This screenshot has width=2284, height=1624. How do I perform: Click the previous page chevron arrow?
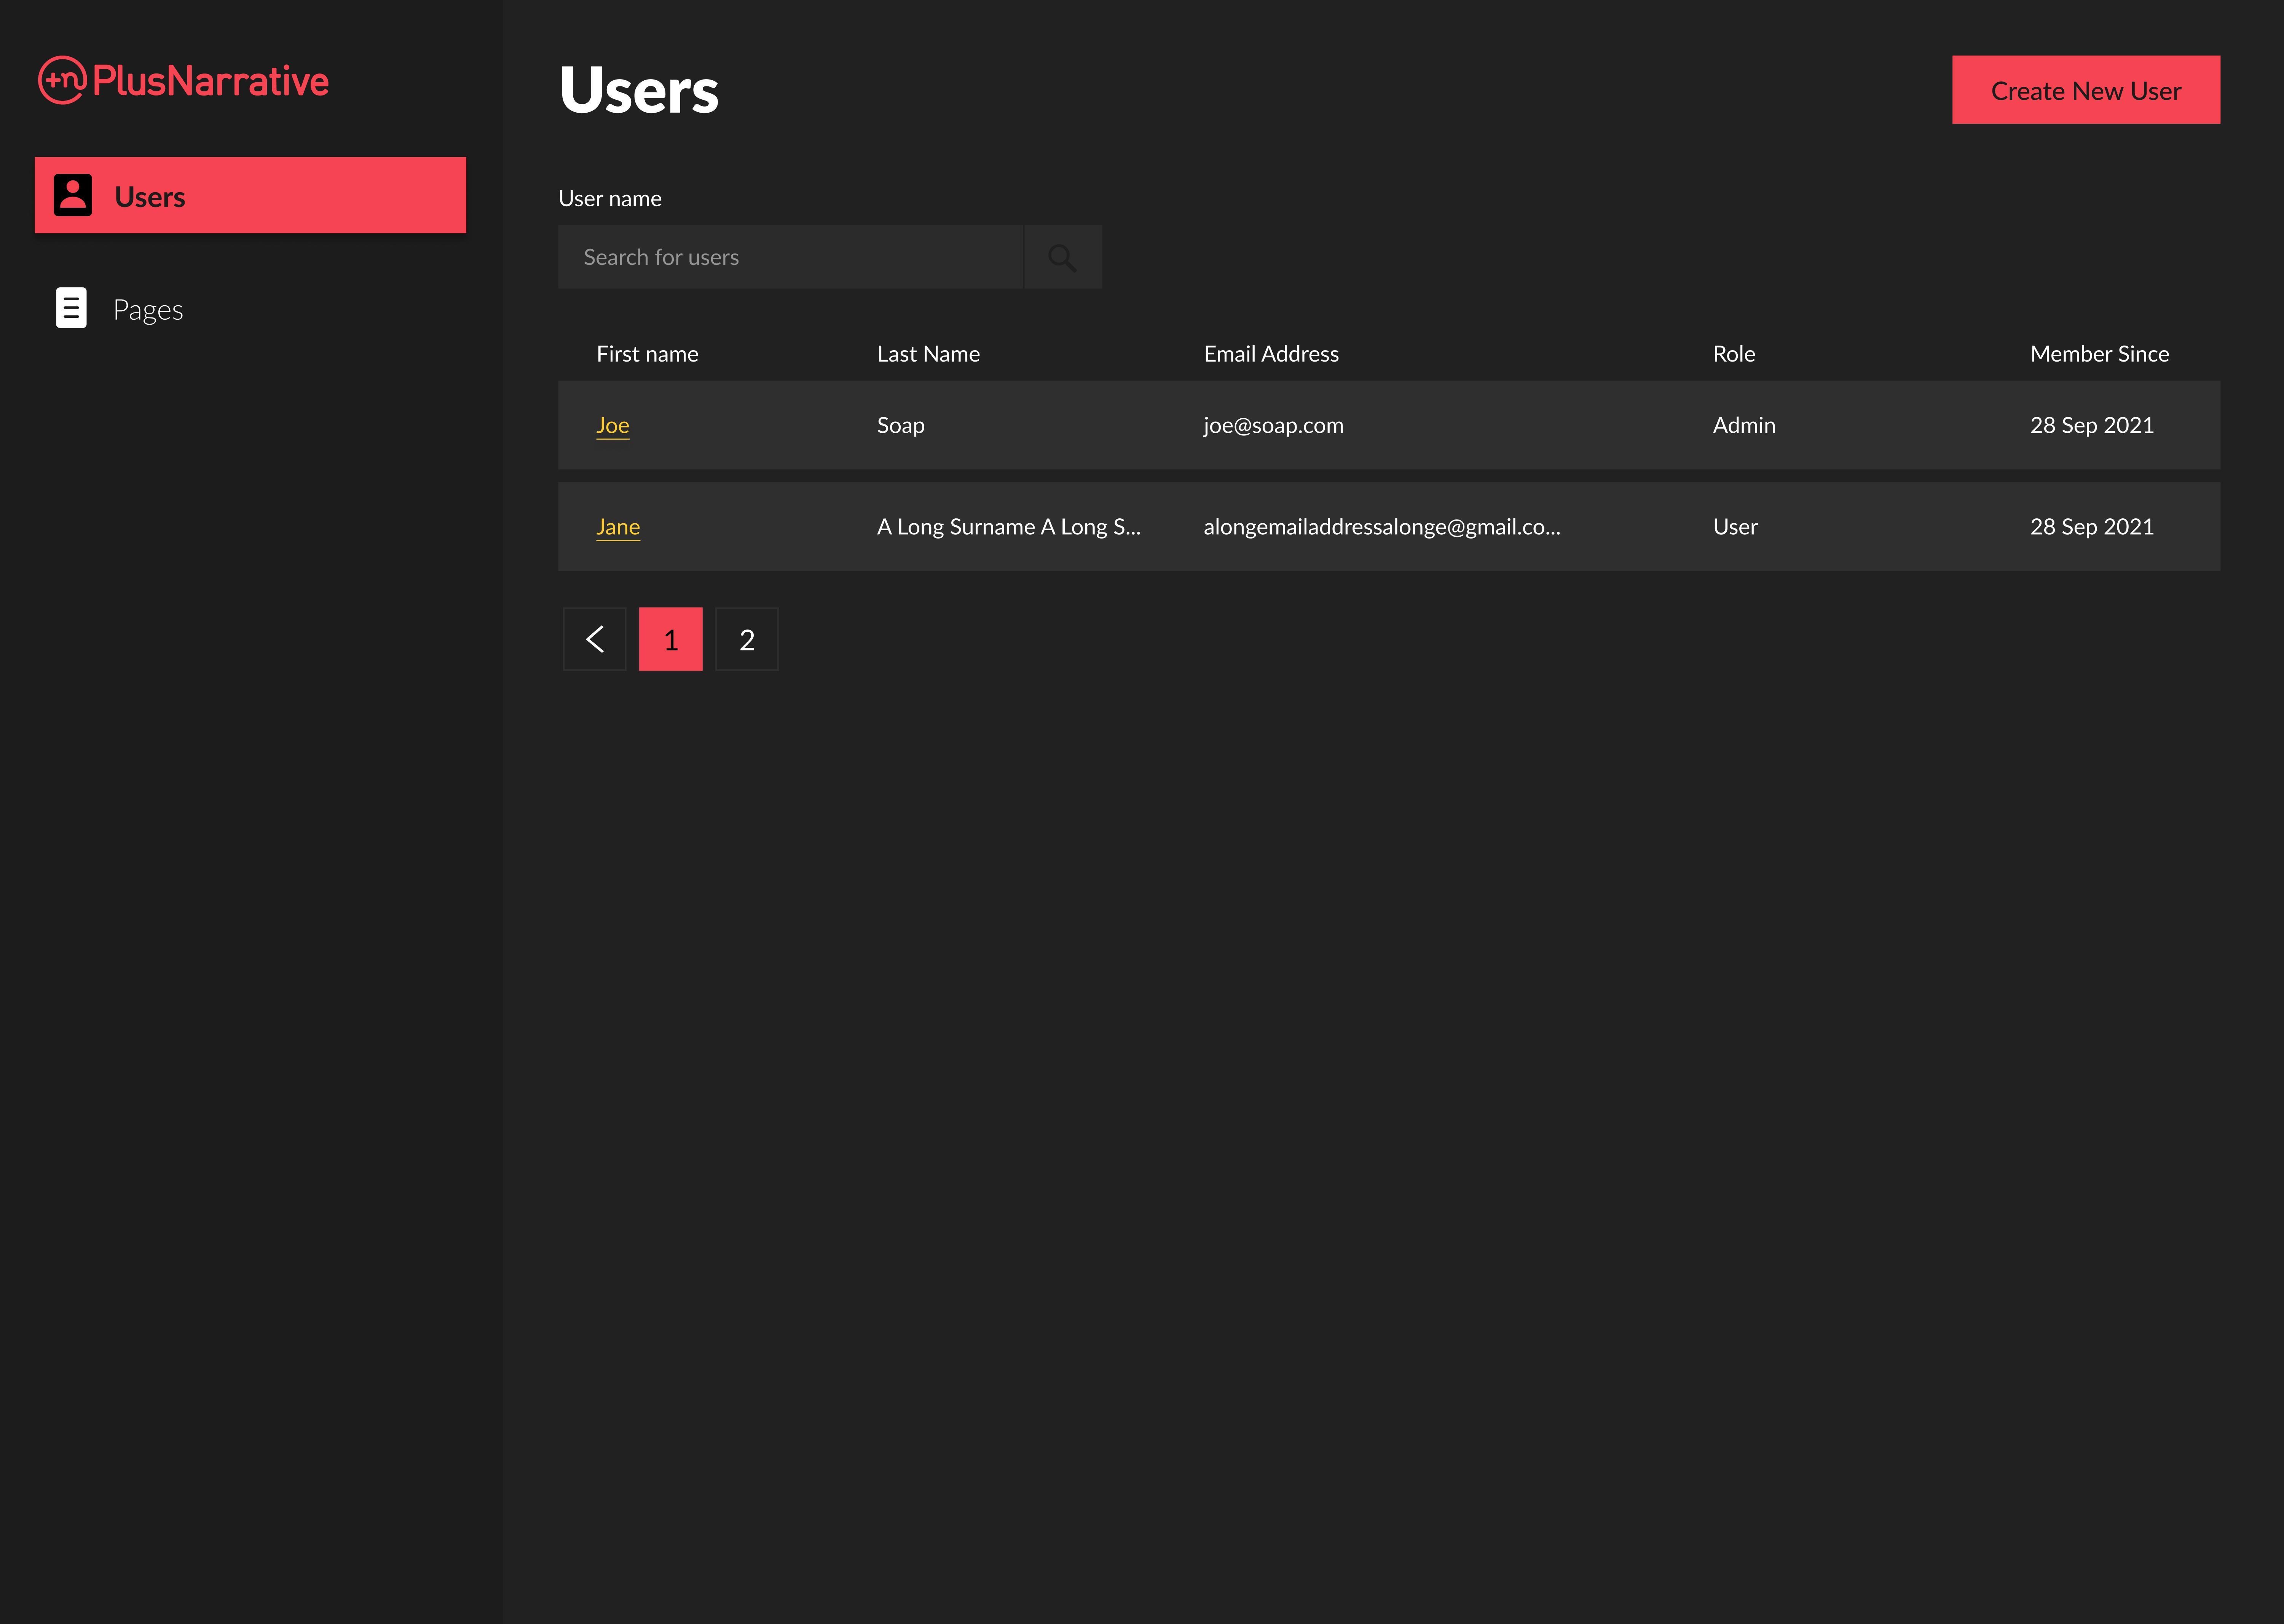(x=594, y=639)
